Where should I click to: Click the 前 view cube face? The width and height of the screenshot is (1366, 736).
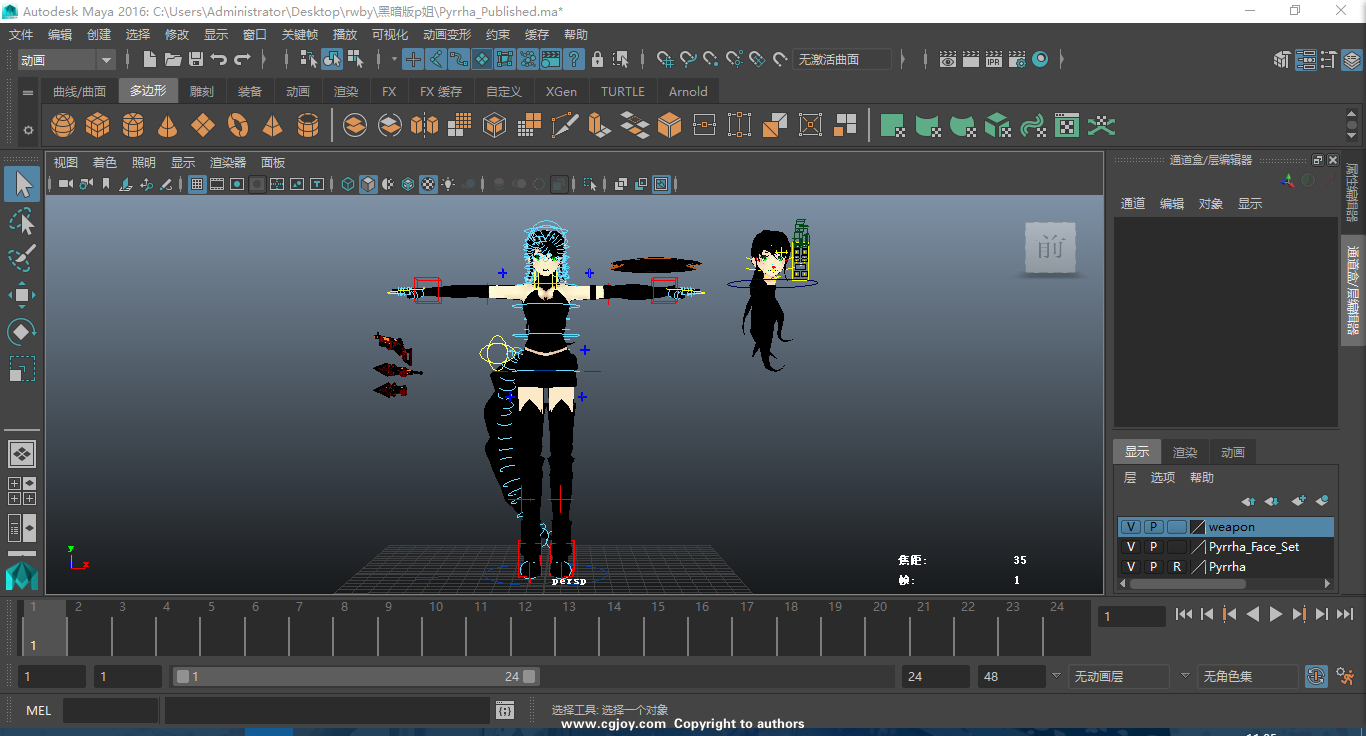tap(1050, 247)
